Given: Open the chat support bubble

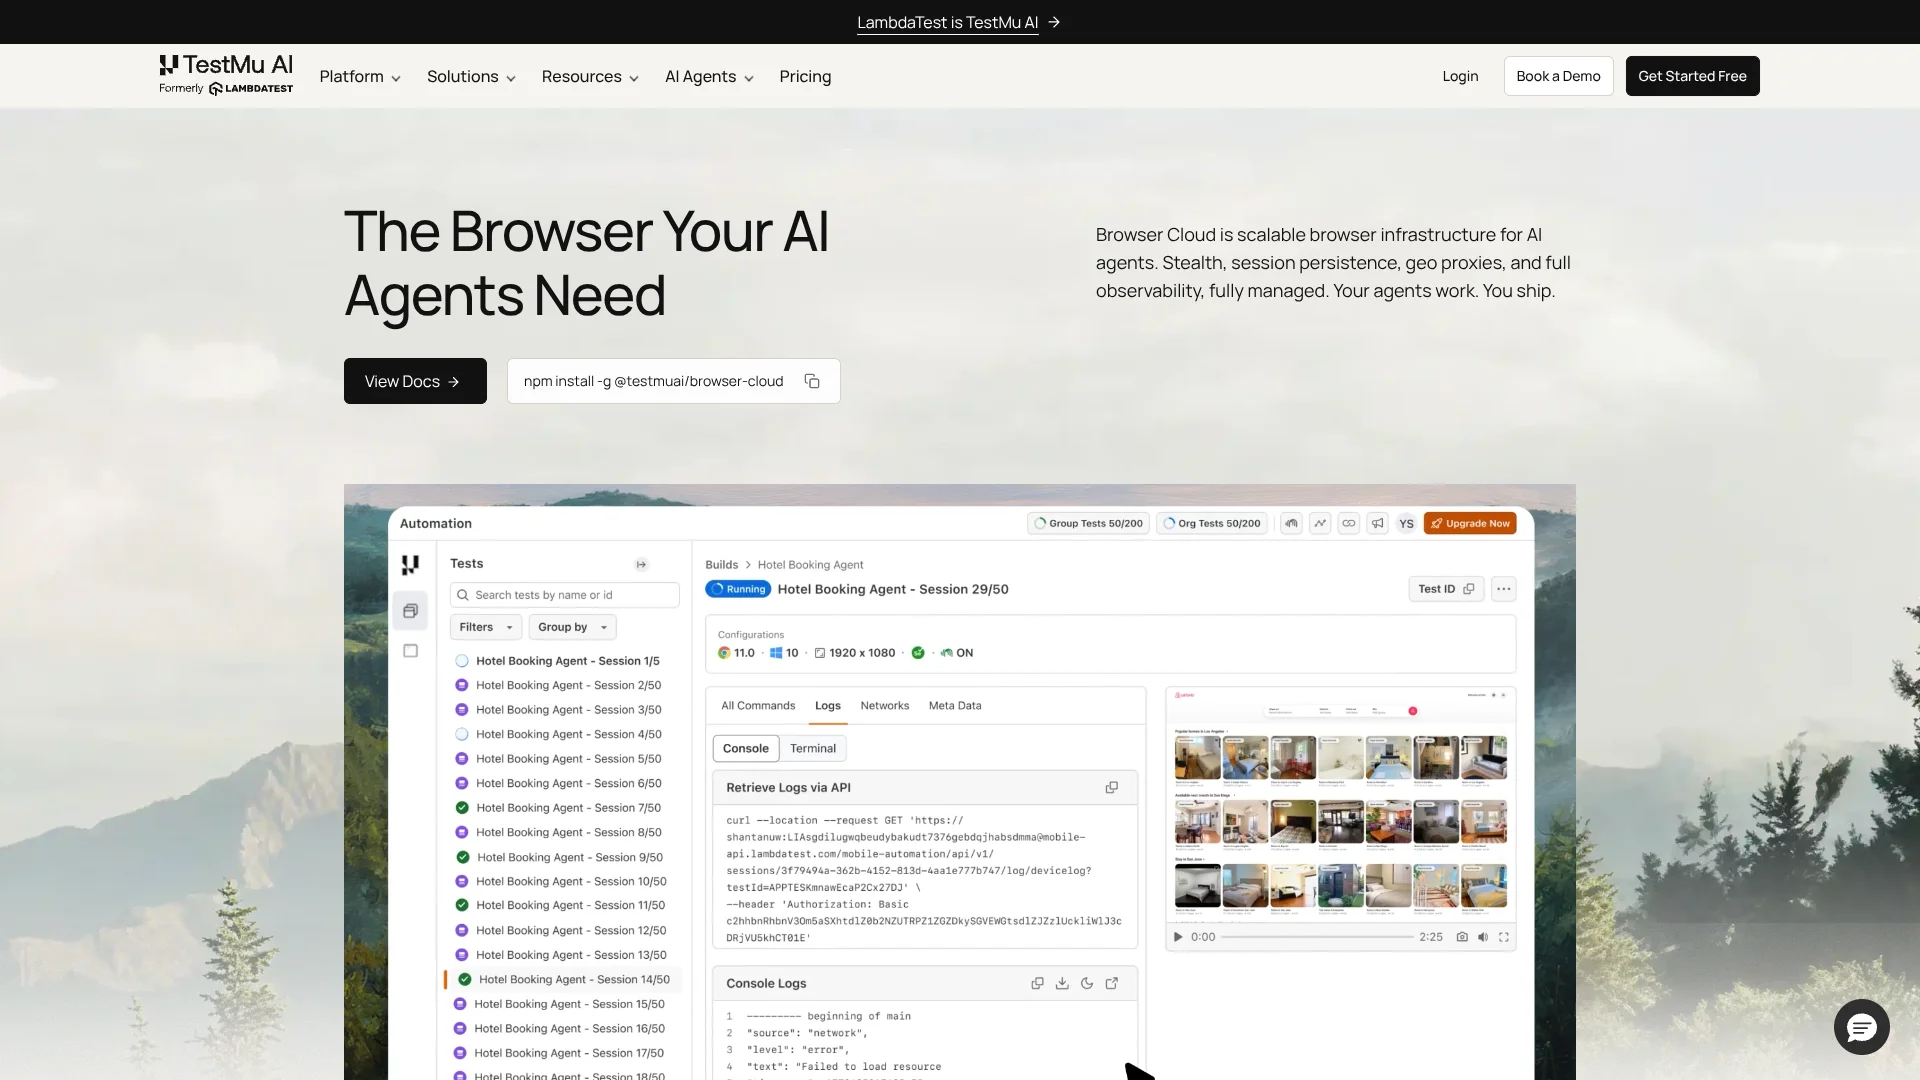Looking at the screenshot, I should pyautogui.click(x=1861, y=1027).
